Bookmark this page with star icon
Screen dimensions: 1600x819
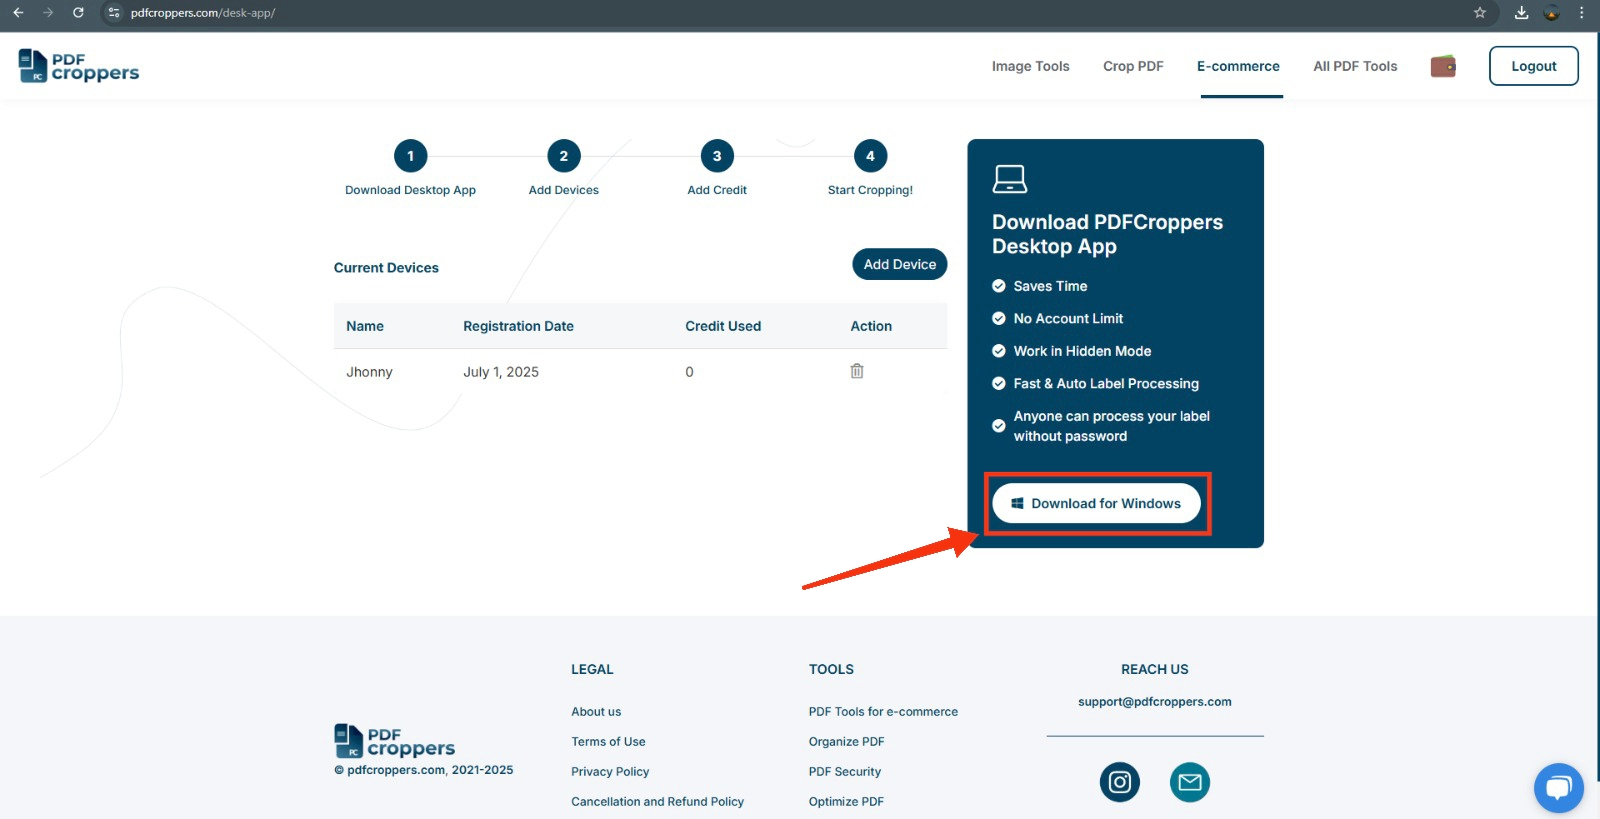tap(1480, 13)
